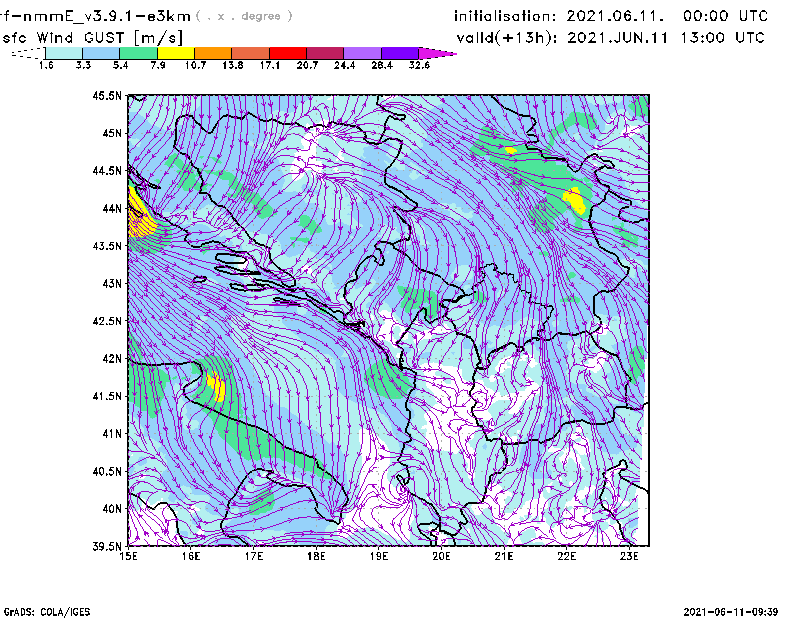Select the yellow 7.9–10.7 legend swatch
This screenshot has width=800, height=618.
(176, 53)
